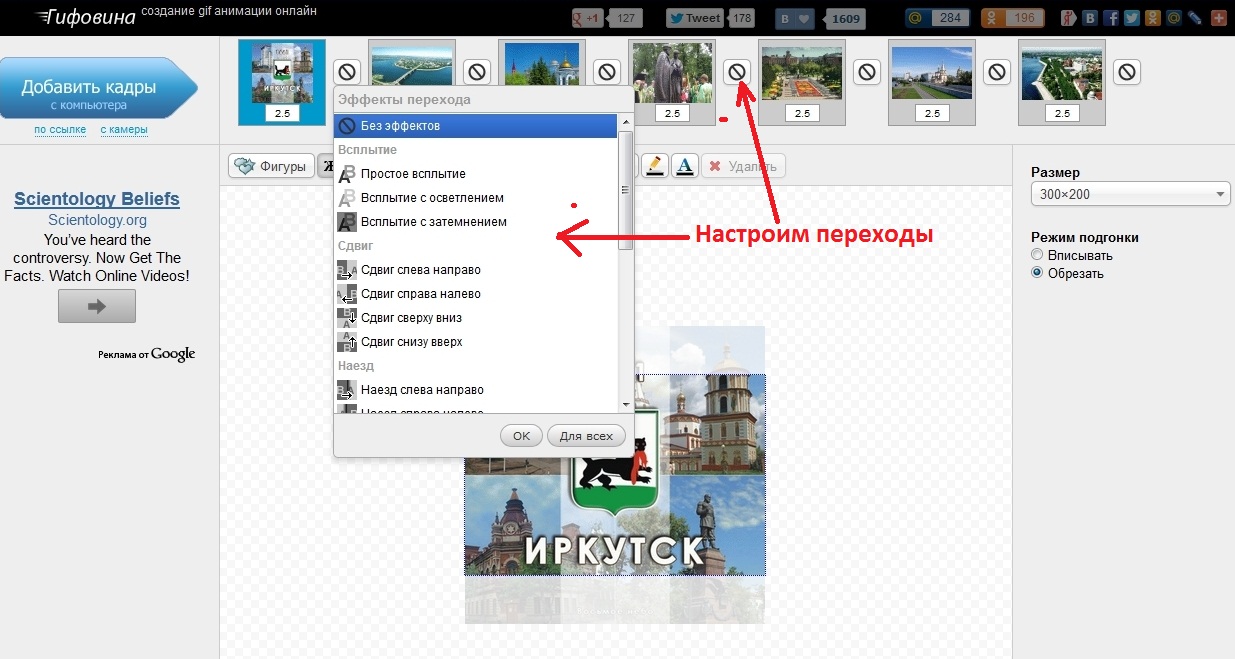The width and height of the screenshot is (1235, 659).
Task: Pick the pencil fill color tool
Action: (x=654, y=166)
